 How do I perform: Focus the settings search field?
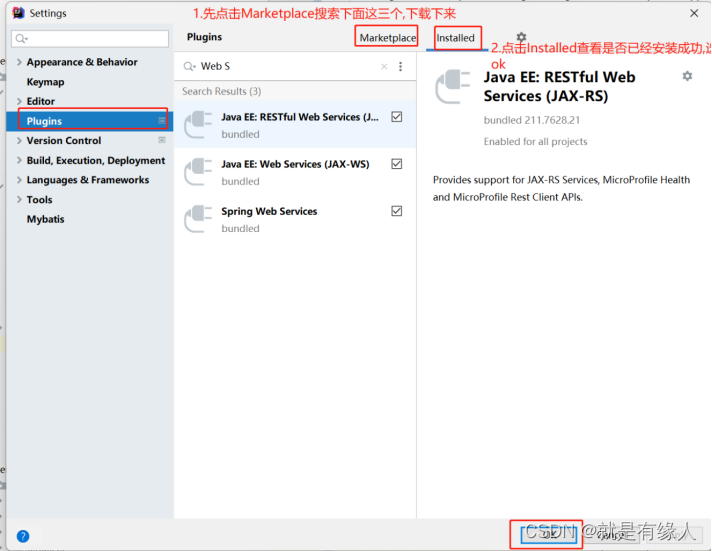coord(90,39)
